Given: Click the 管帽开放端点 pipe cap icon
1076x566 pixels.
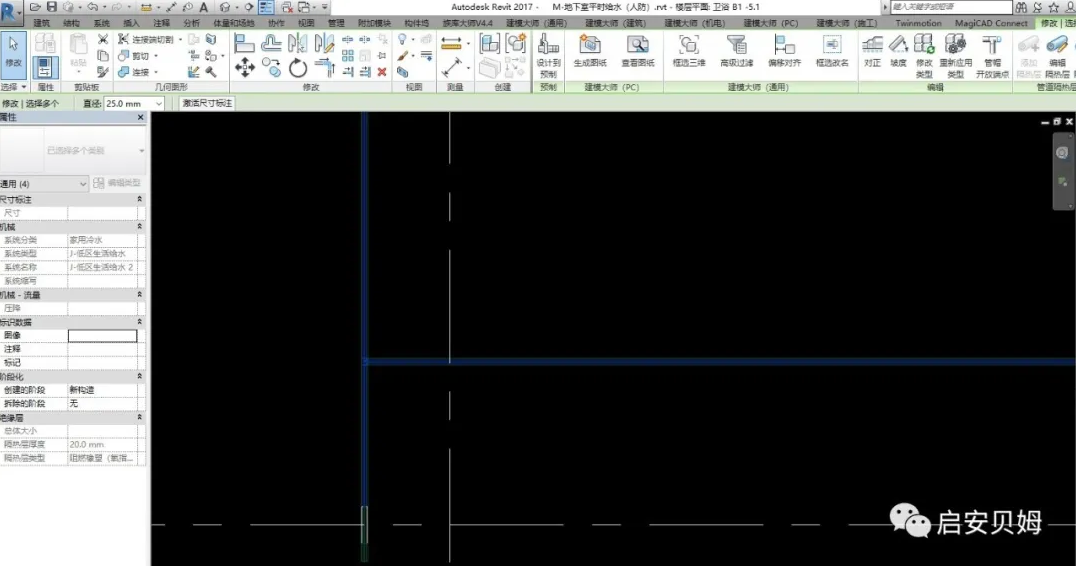Looking at the screenshot, I should [x=992, y=56].
